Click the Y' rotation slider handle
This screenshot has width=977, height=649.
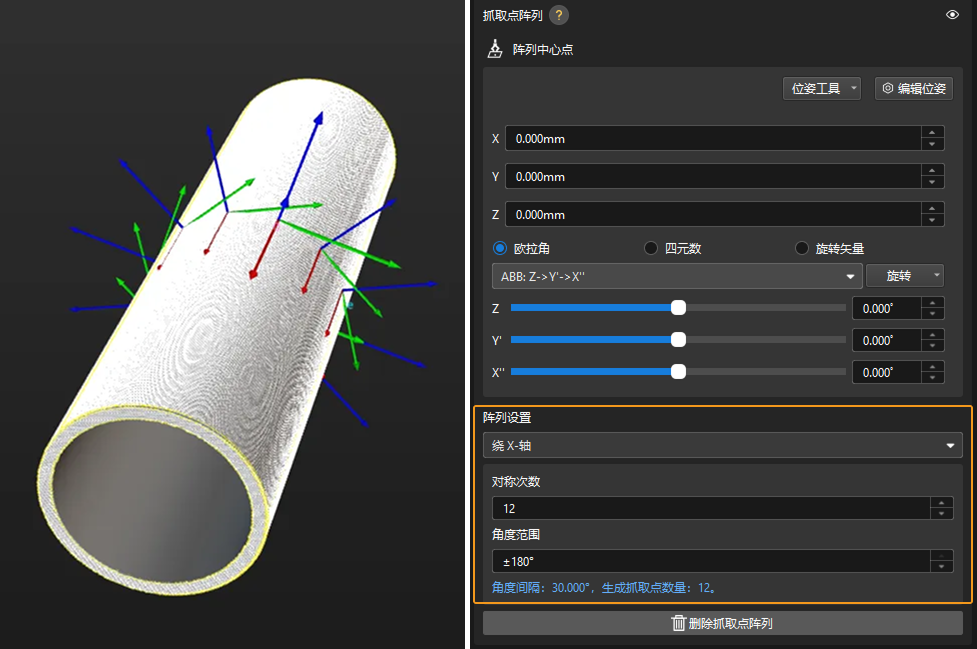(x=678, y=340)
